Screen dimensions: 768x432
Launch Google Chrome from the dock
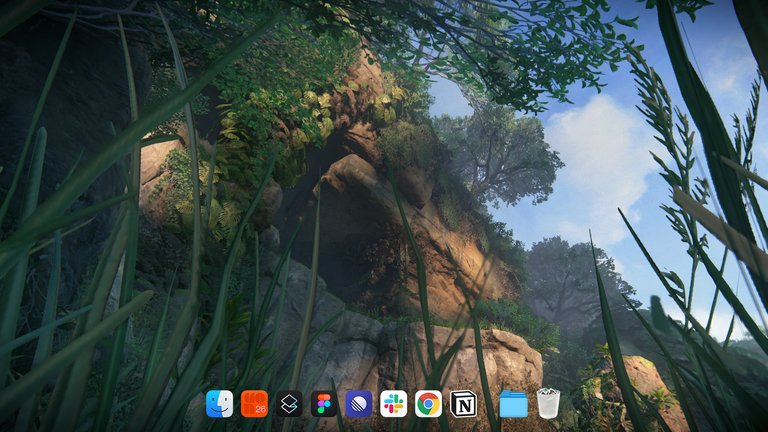coord(428,404)
